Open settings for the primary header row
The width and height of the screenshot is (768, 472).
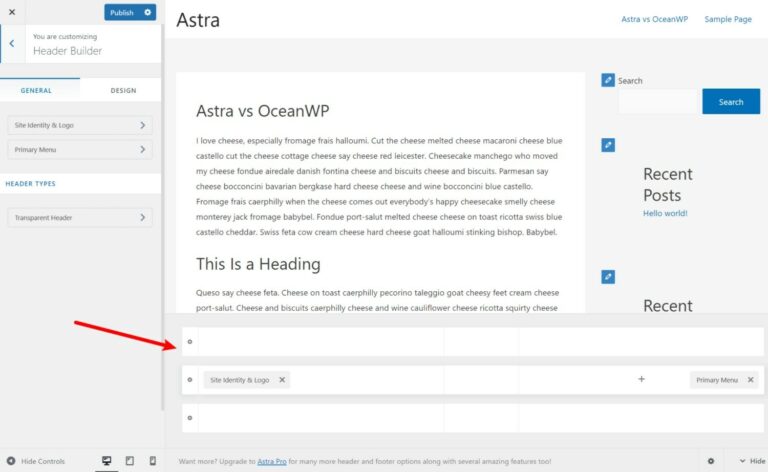coord(190,379)
